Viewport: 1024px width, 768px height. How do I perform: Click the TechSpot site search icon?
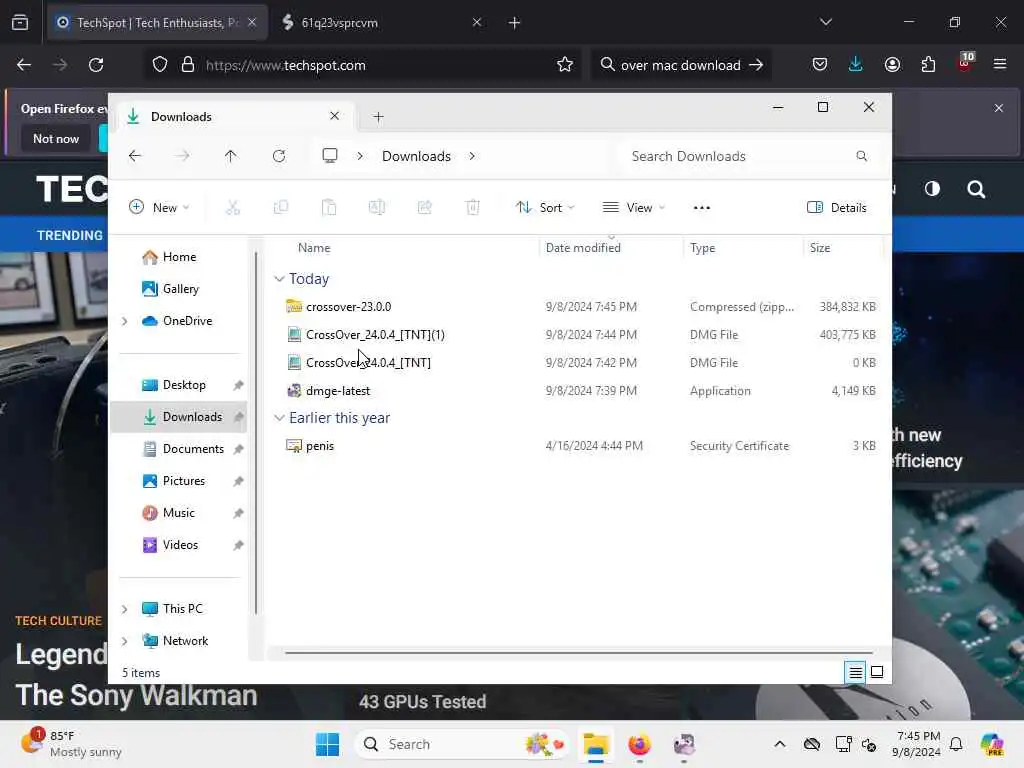(976, 189)
